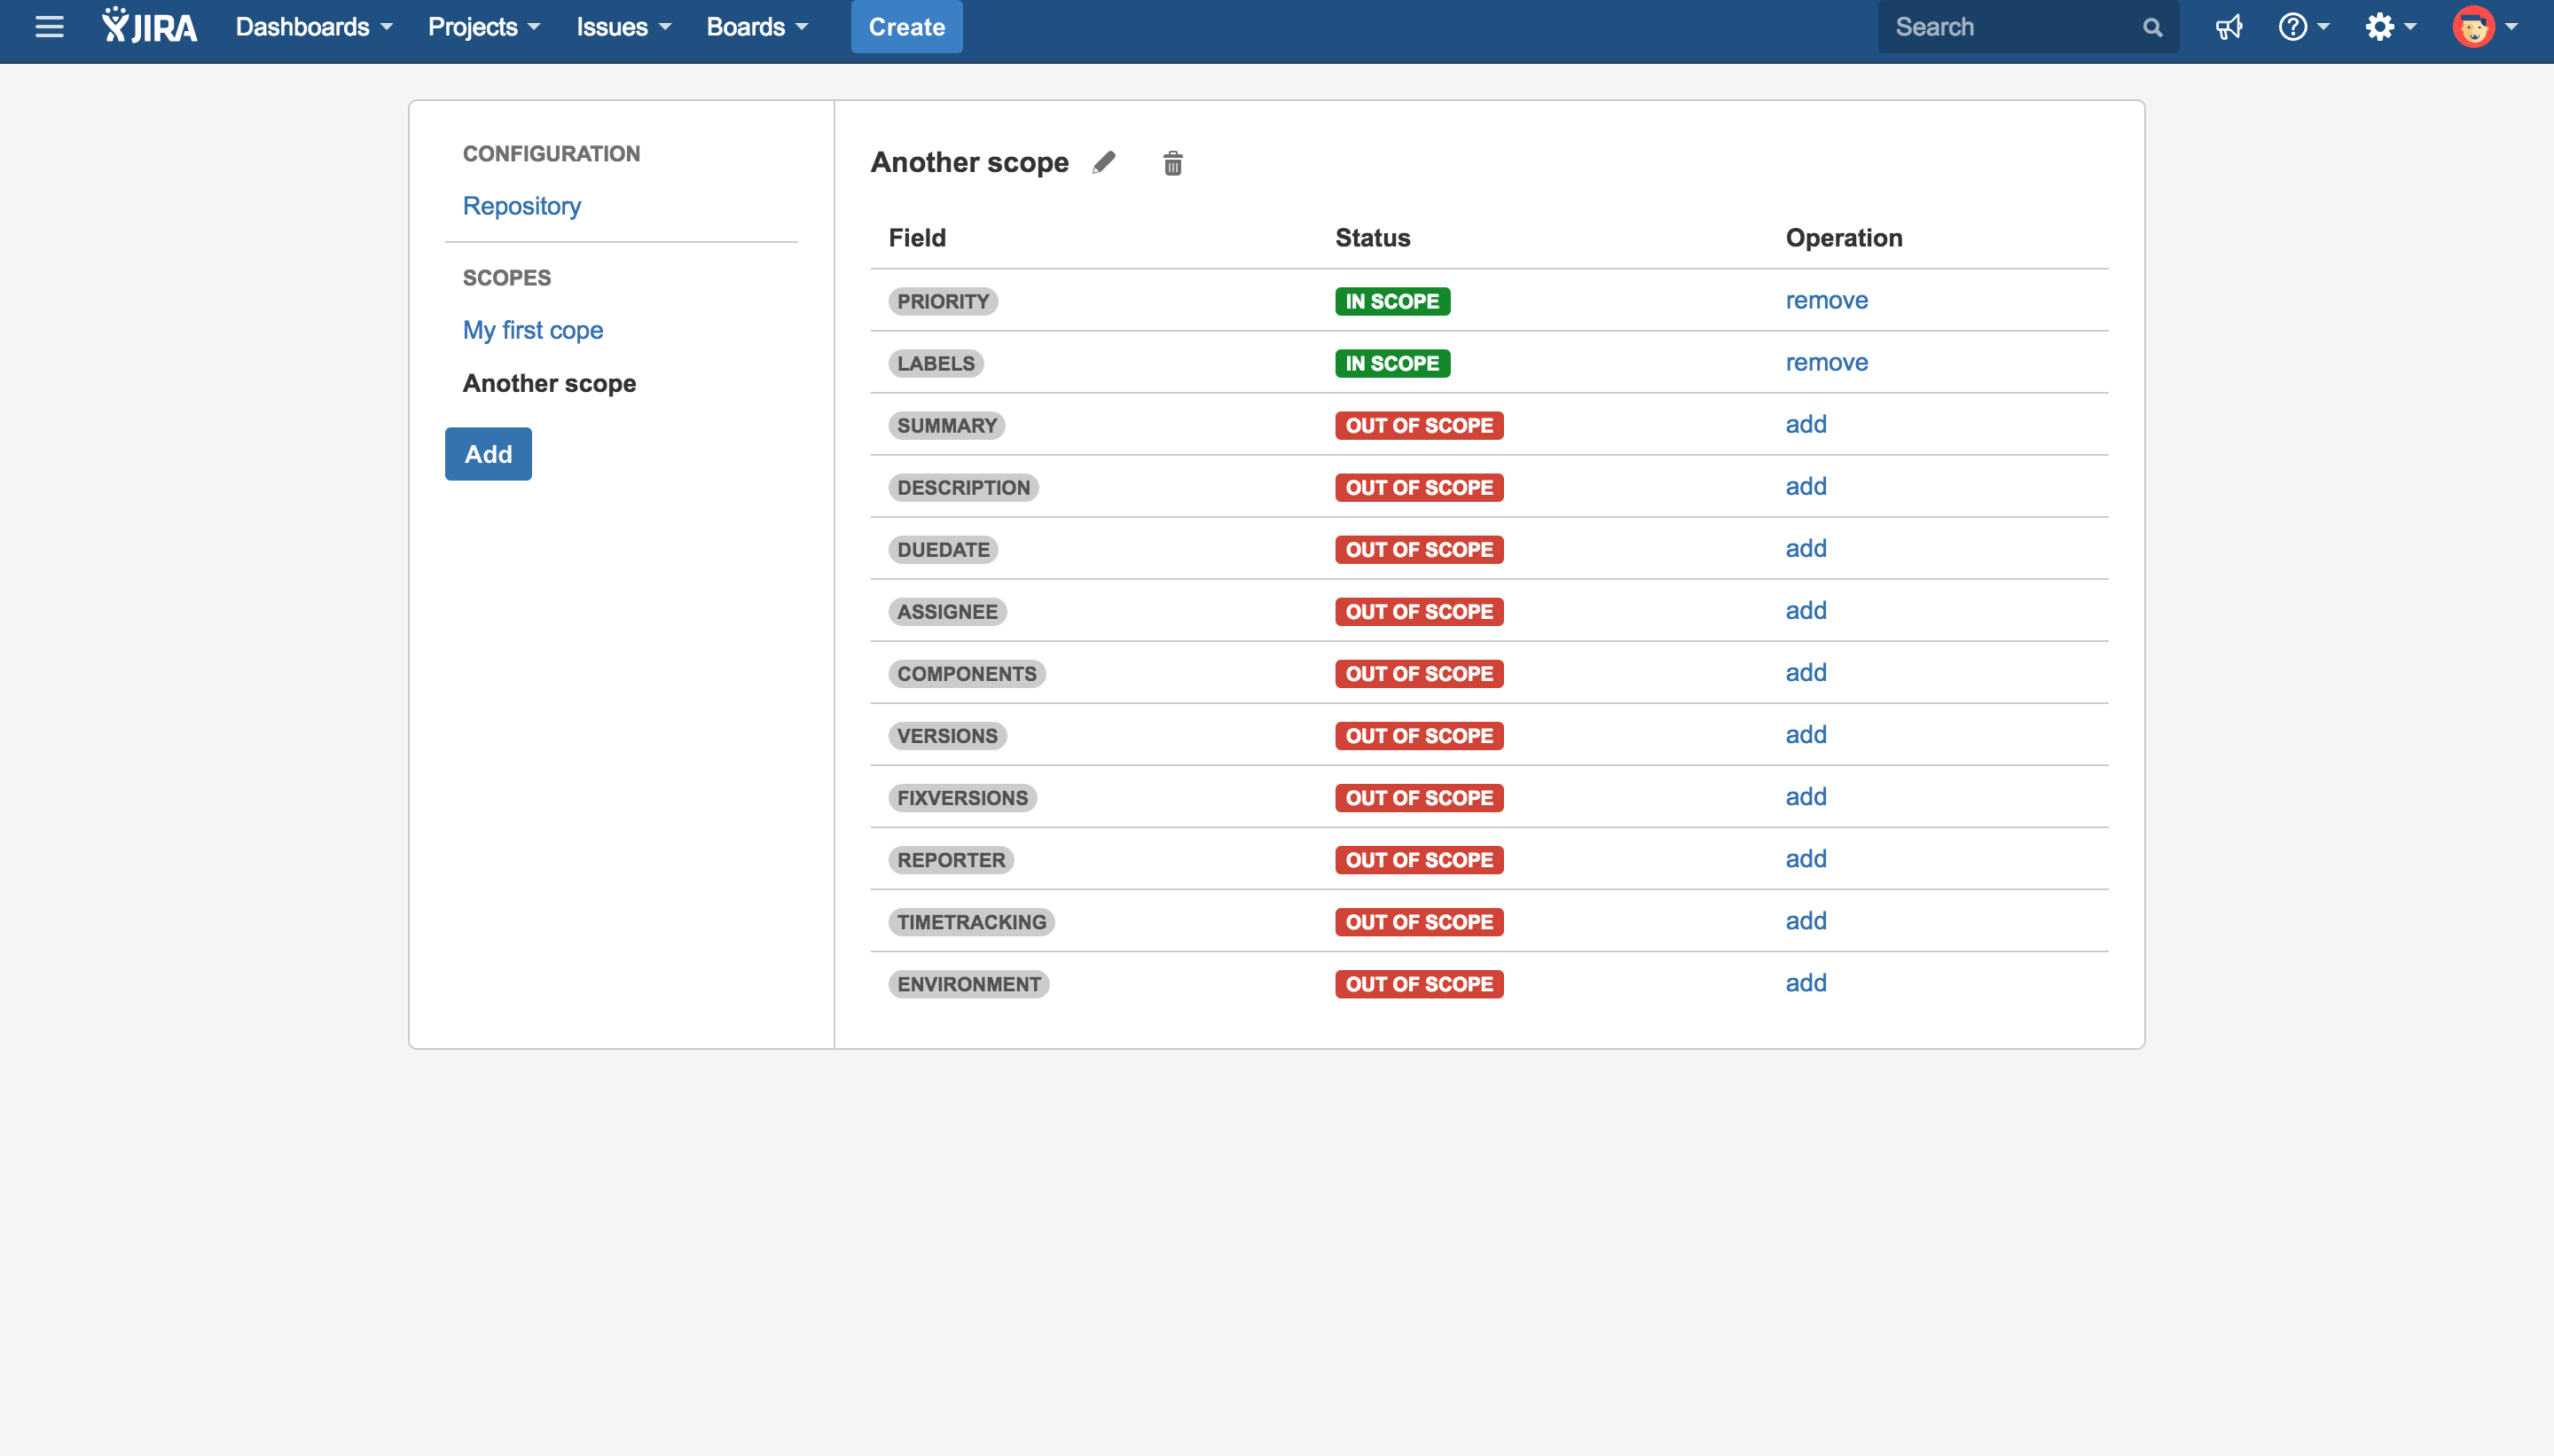Add the SUMMARY field to scope
The width and height of the screenshot is (2554, 1456).
tap(1805, 424)
